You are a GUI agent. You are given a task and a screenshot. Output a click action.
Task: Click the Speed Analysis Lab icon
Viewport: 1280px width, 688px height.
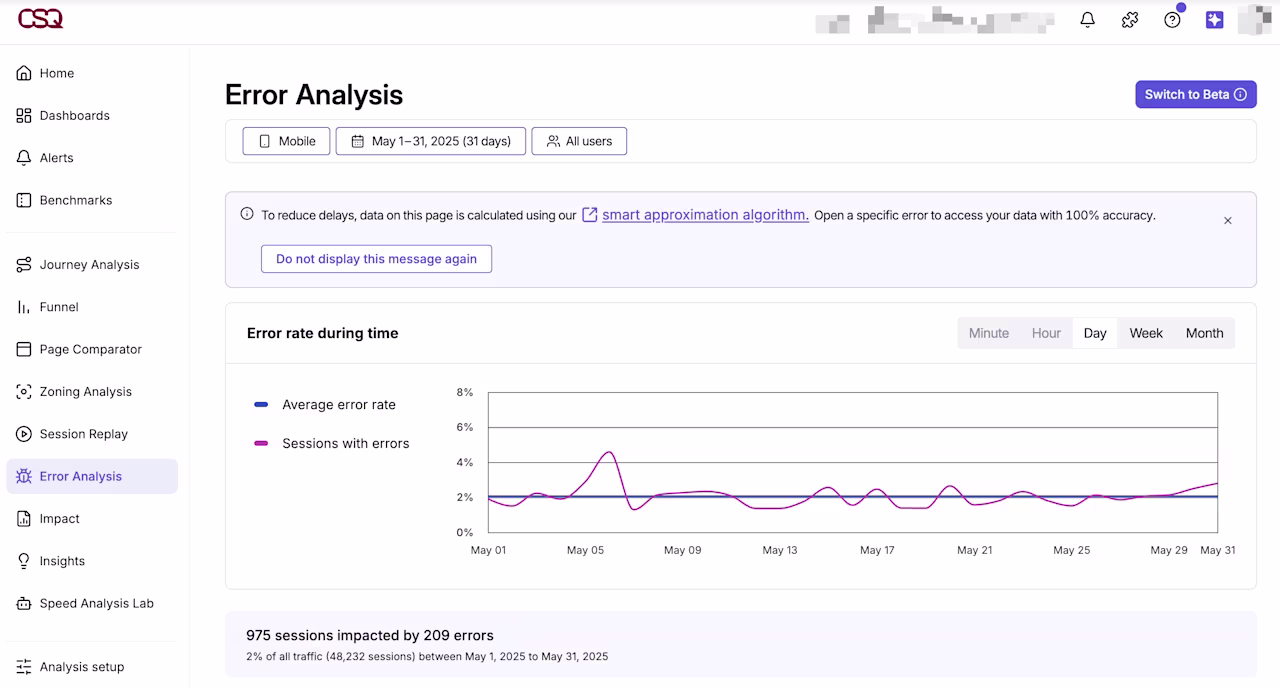tap(24, 603)
